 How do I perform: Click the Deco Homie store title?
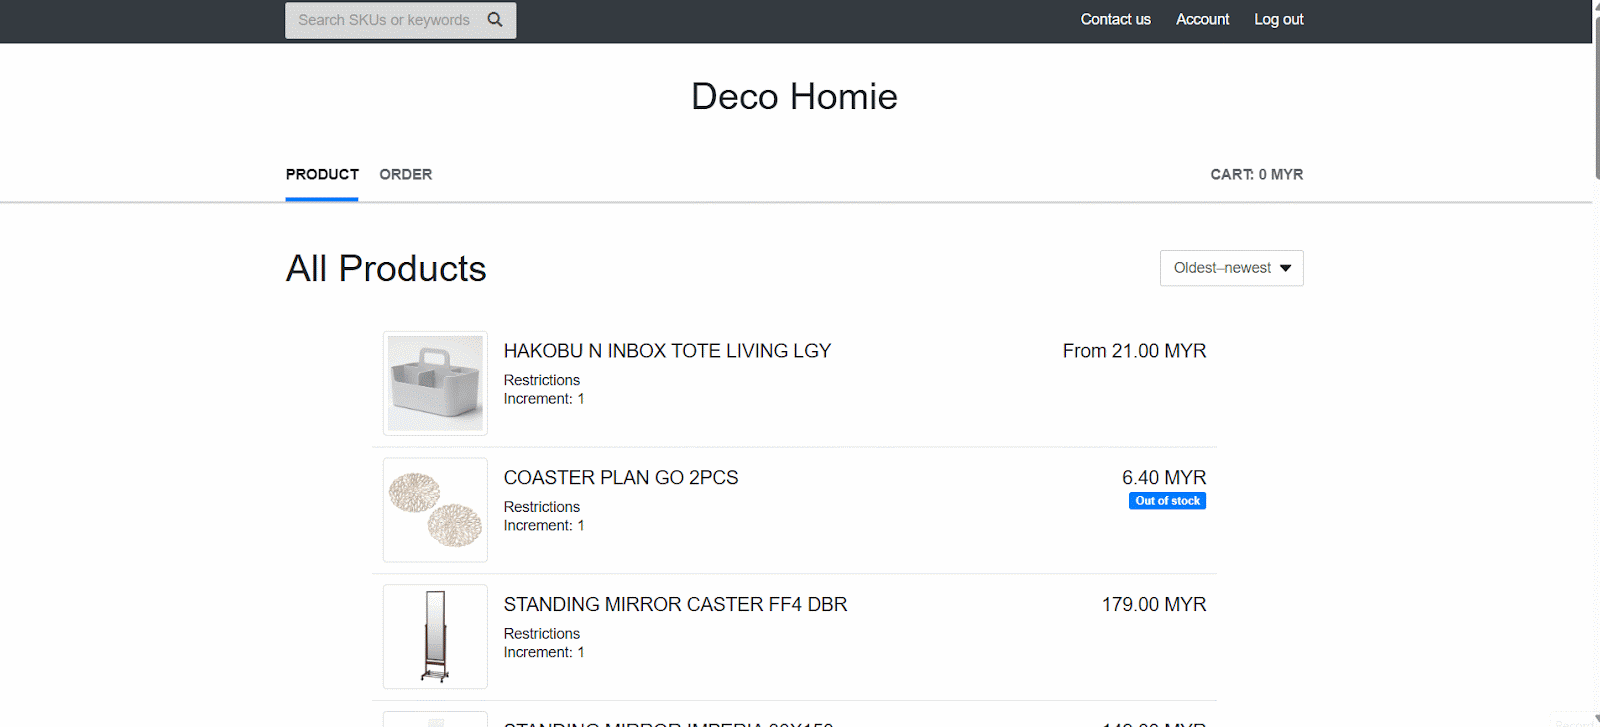point(794,97)
